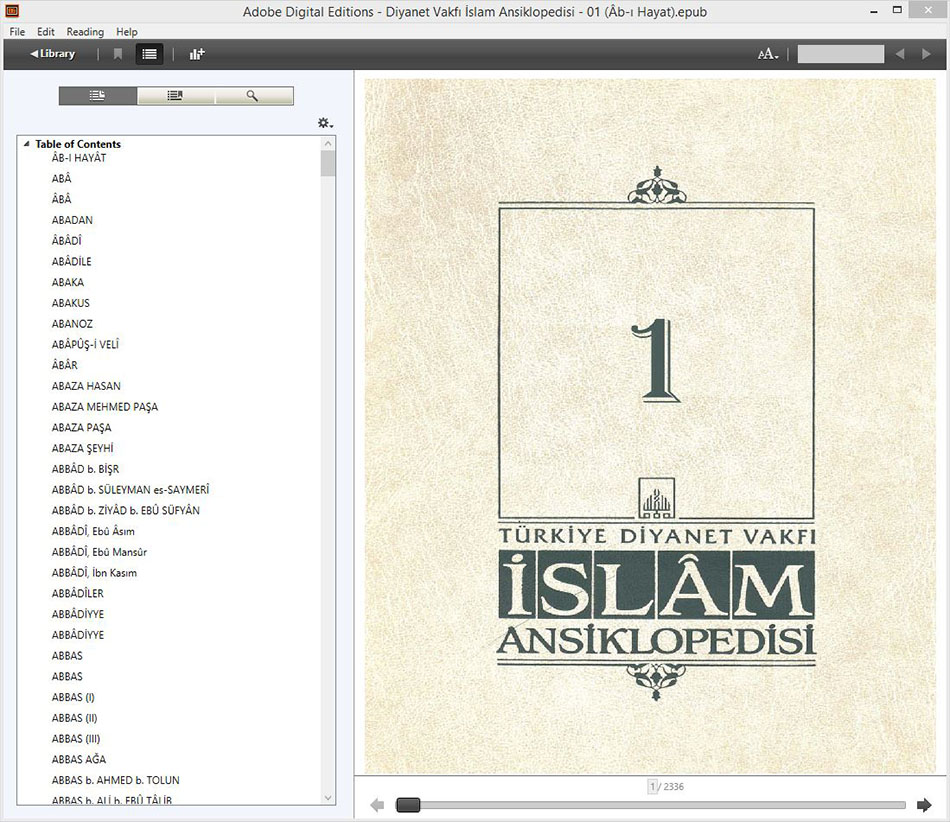Go to previous search result arrow
950x822 pixels.
tap(900, 54)
